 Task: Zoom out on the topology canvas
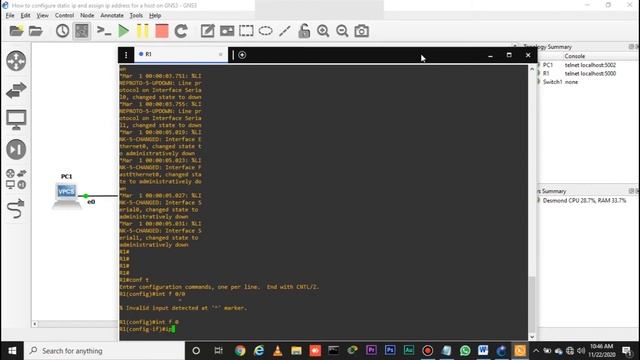[x=342, y=31]
